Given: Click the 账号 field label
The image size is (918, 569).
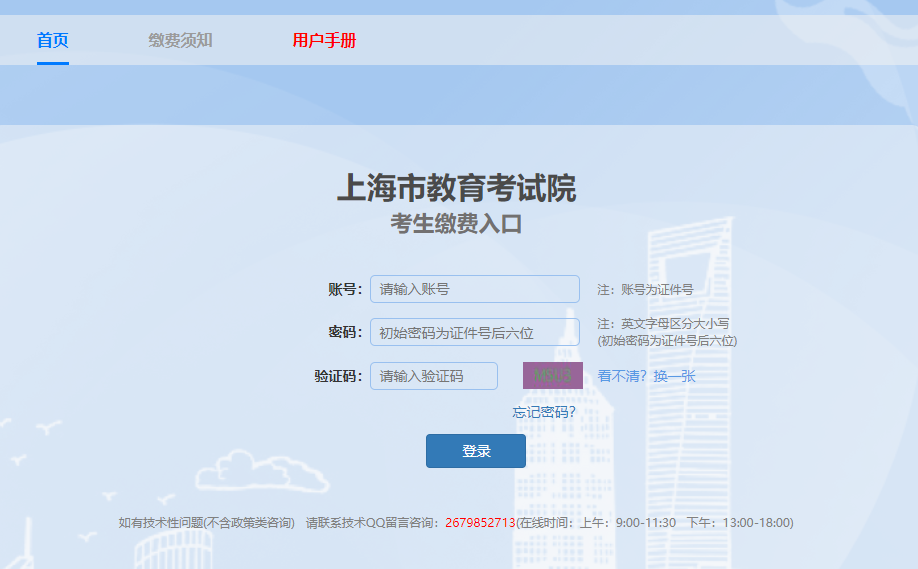Looking at the screenshot, I should (344, 289).
